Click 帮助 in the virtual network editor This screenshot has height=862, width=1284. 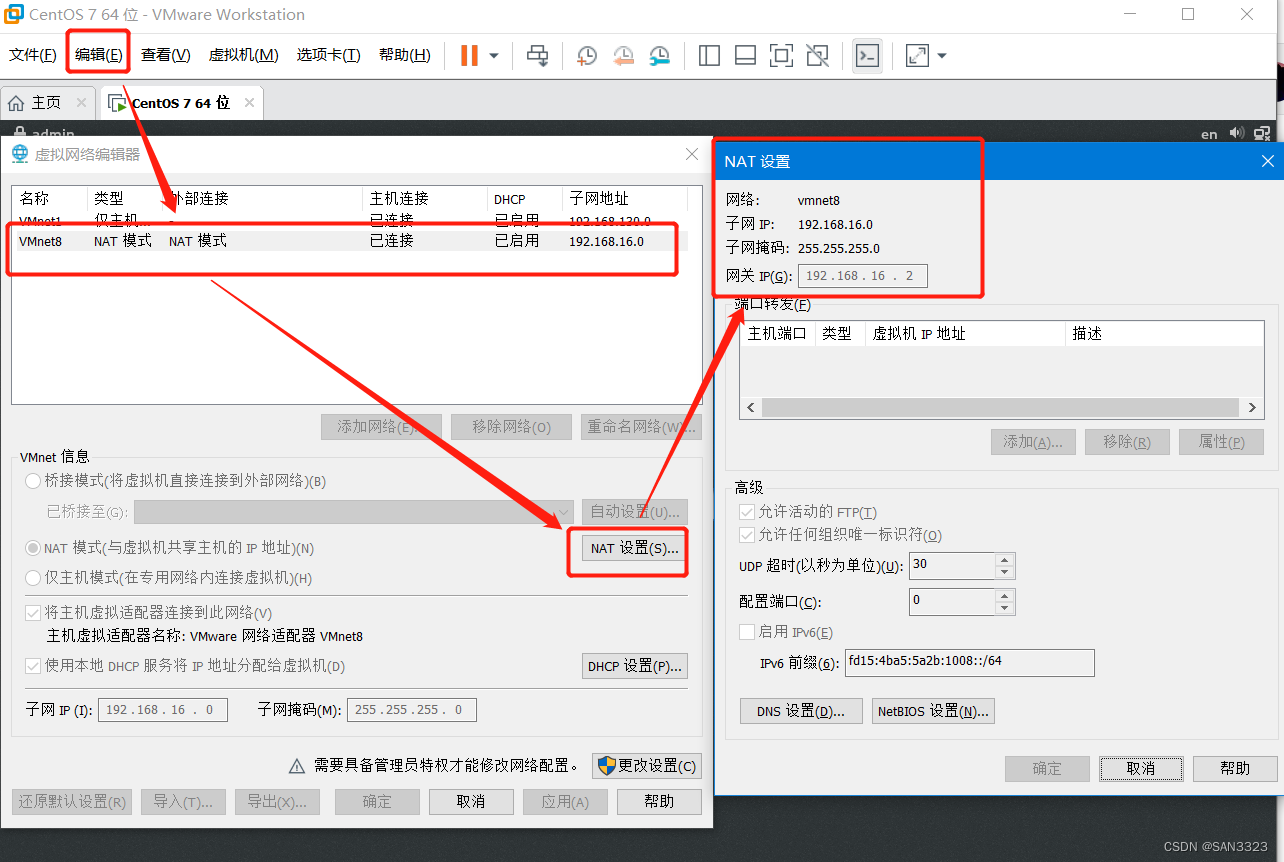[x=659, y=802]
